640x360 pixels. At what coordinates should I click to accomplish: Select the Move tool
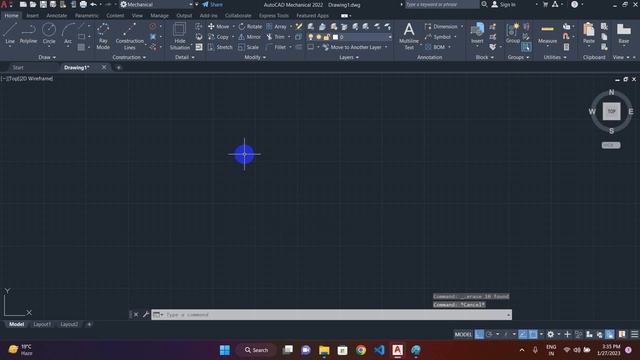(218, 27)
